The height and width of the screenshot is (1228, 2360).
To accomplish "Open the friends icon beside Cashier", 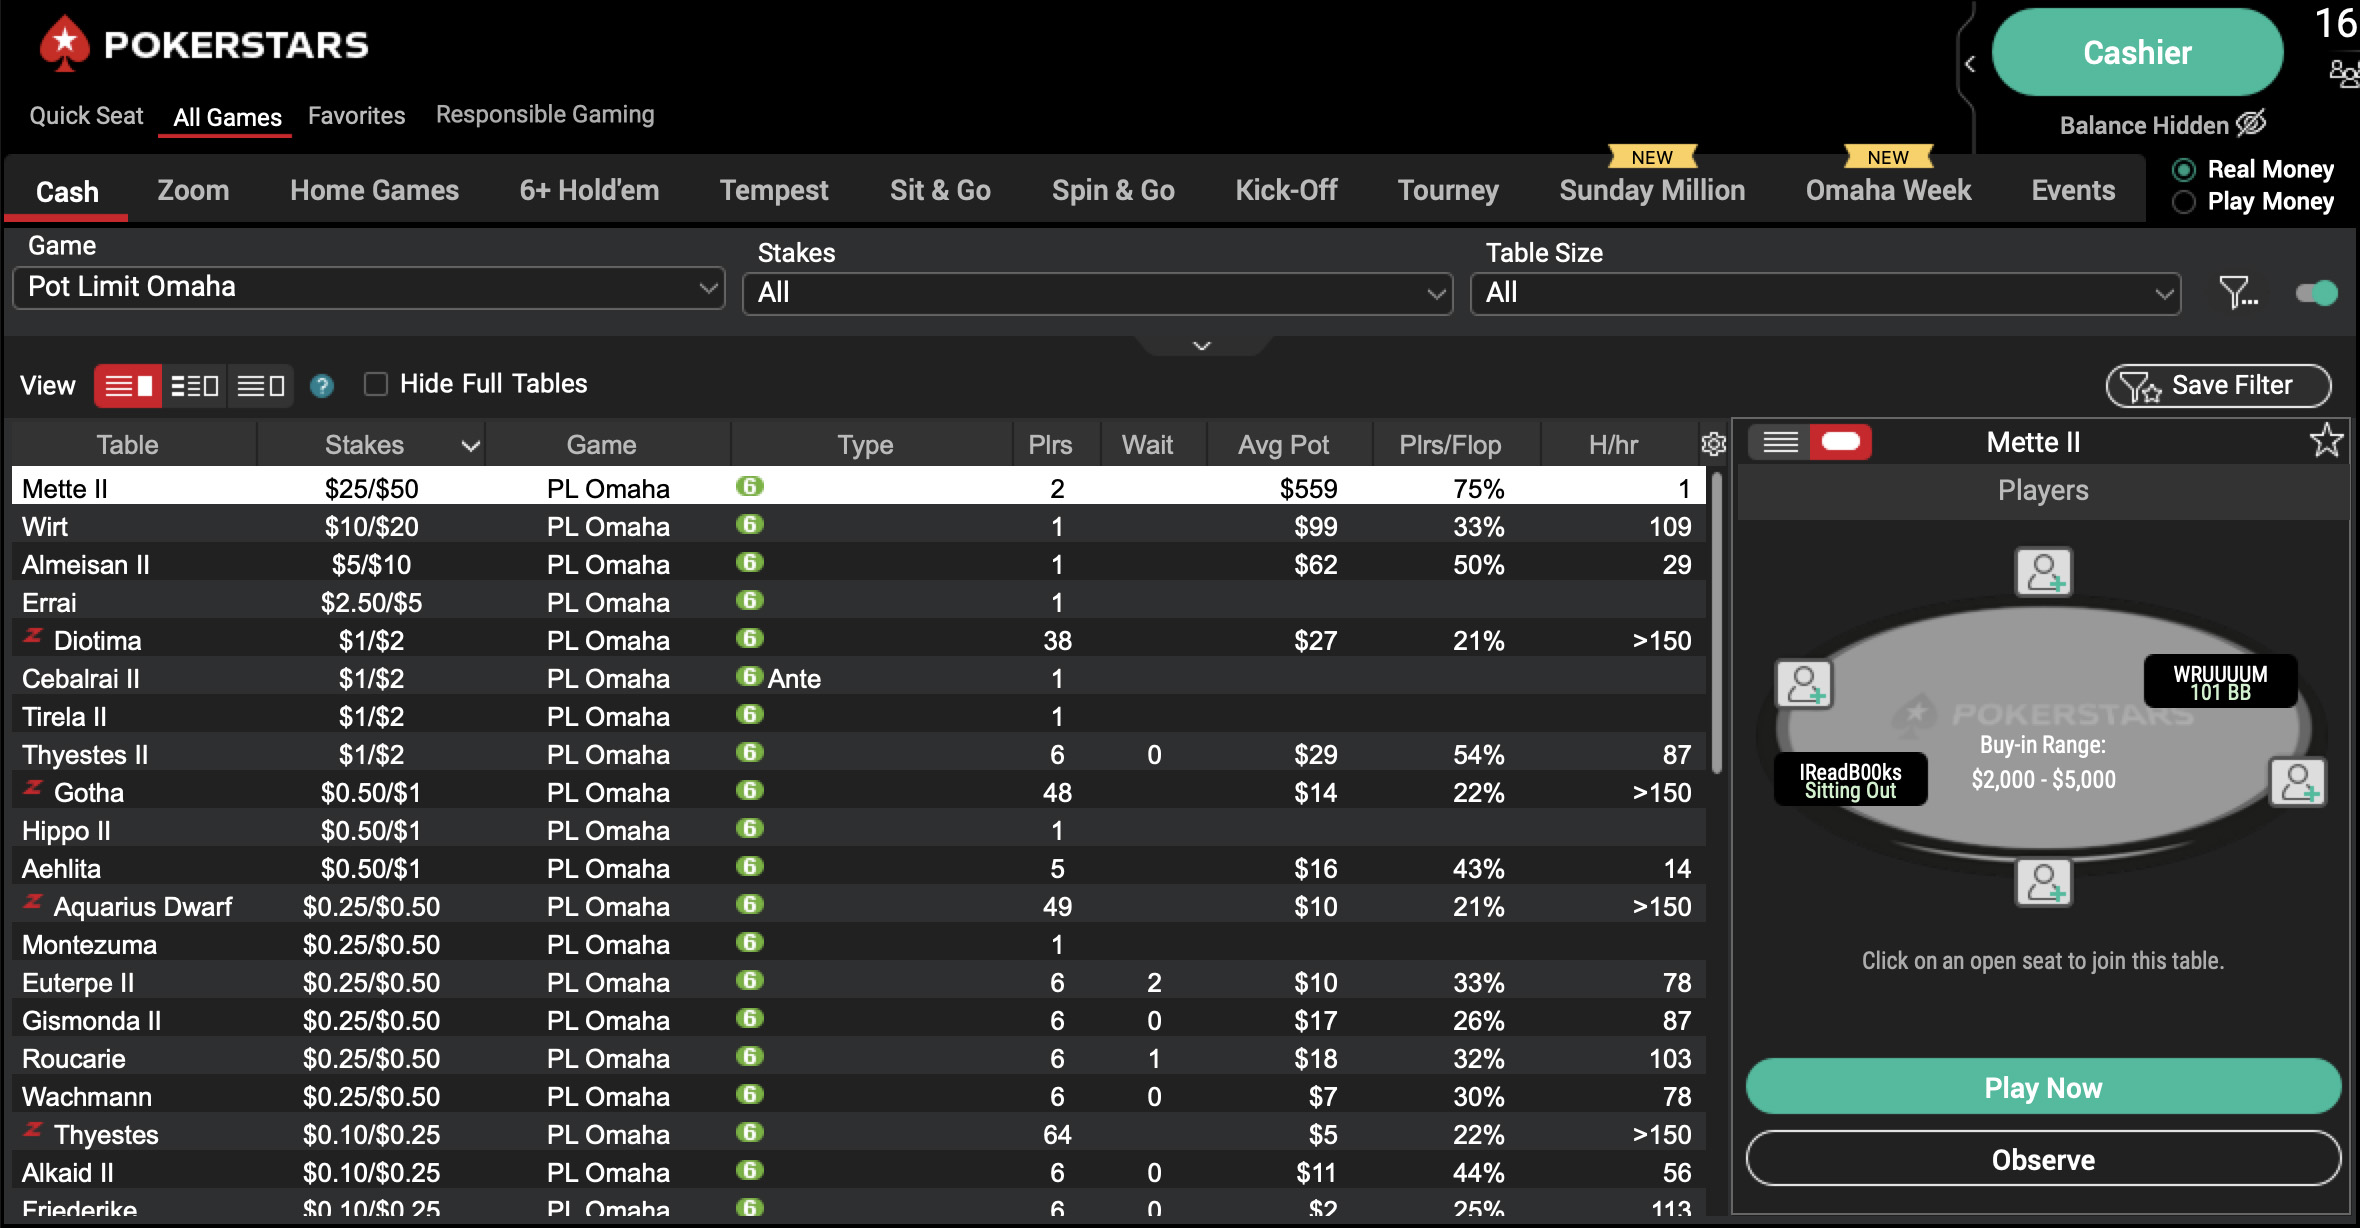I will coord(2344,75).
